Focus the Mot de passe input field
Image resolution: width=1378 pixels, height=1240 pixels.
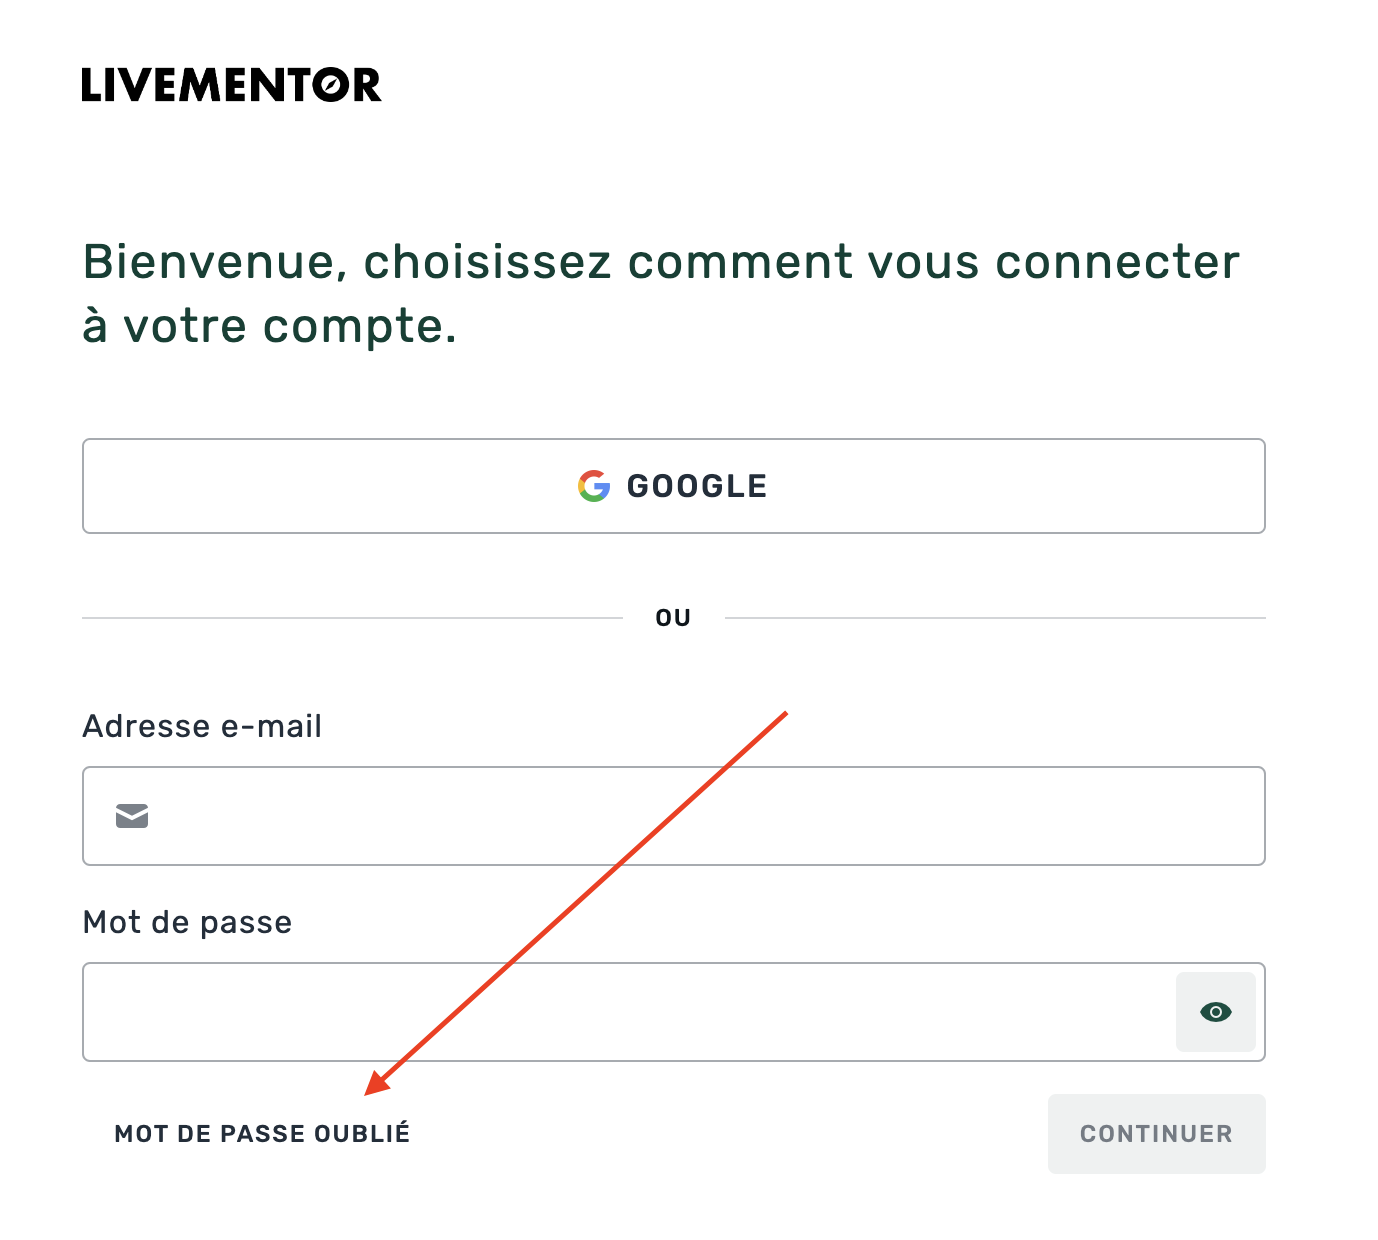[620, 1012]
